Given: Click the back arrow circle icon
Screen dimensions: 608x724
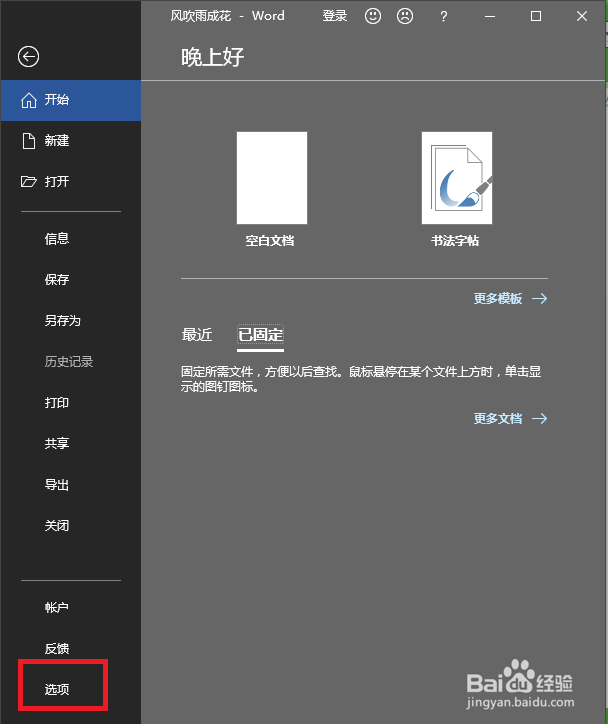Looking at the screenshot, I should coord(28,57).
